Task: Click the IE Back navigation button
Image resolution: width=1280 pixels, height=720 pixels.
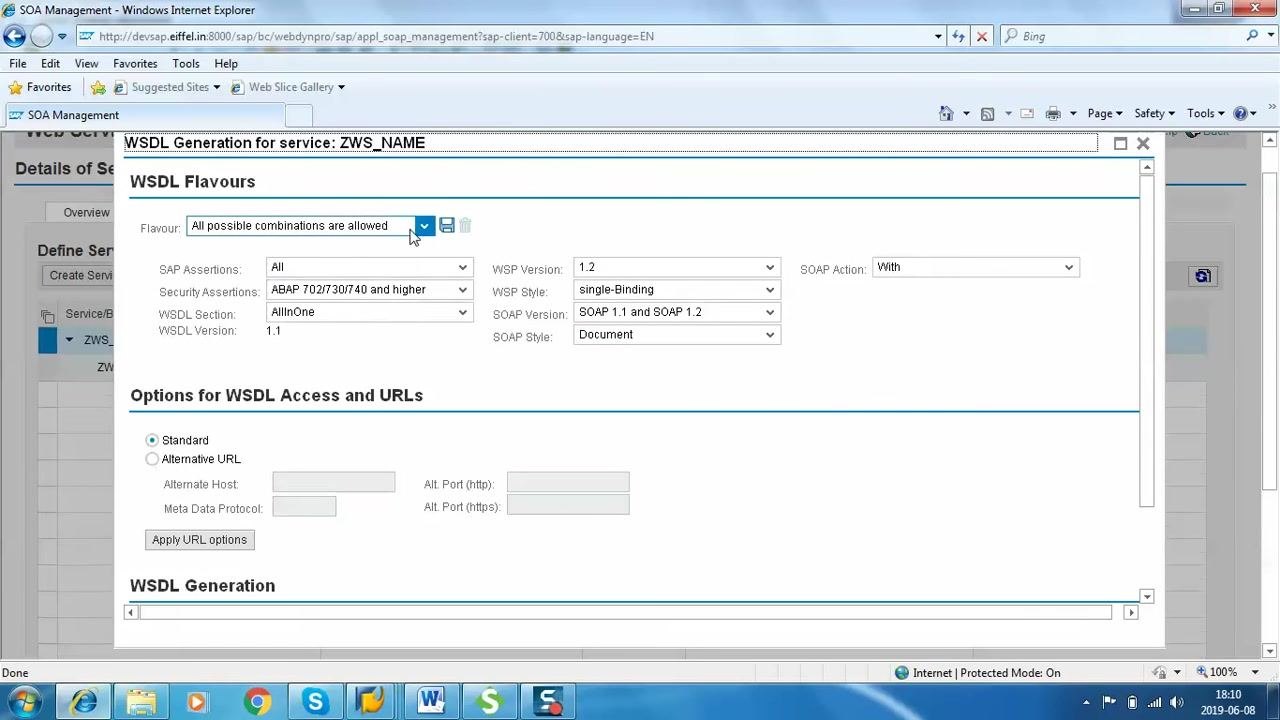Action: click(x=14, y=36)
